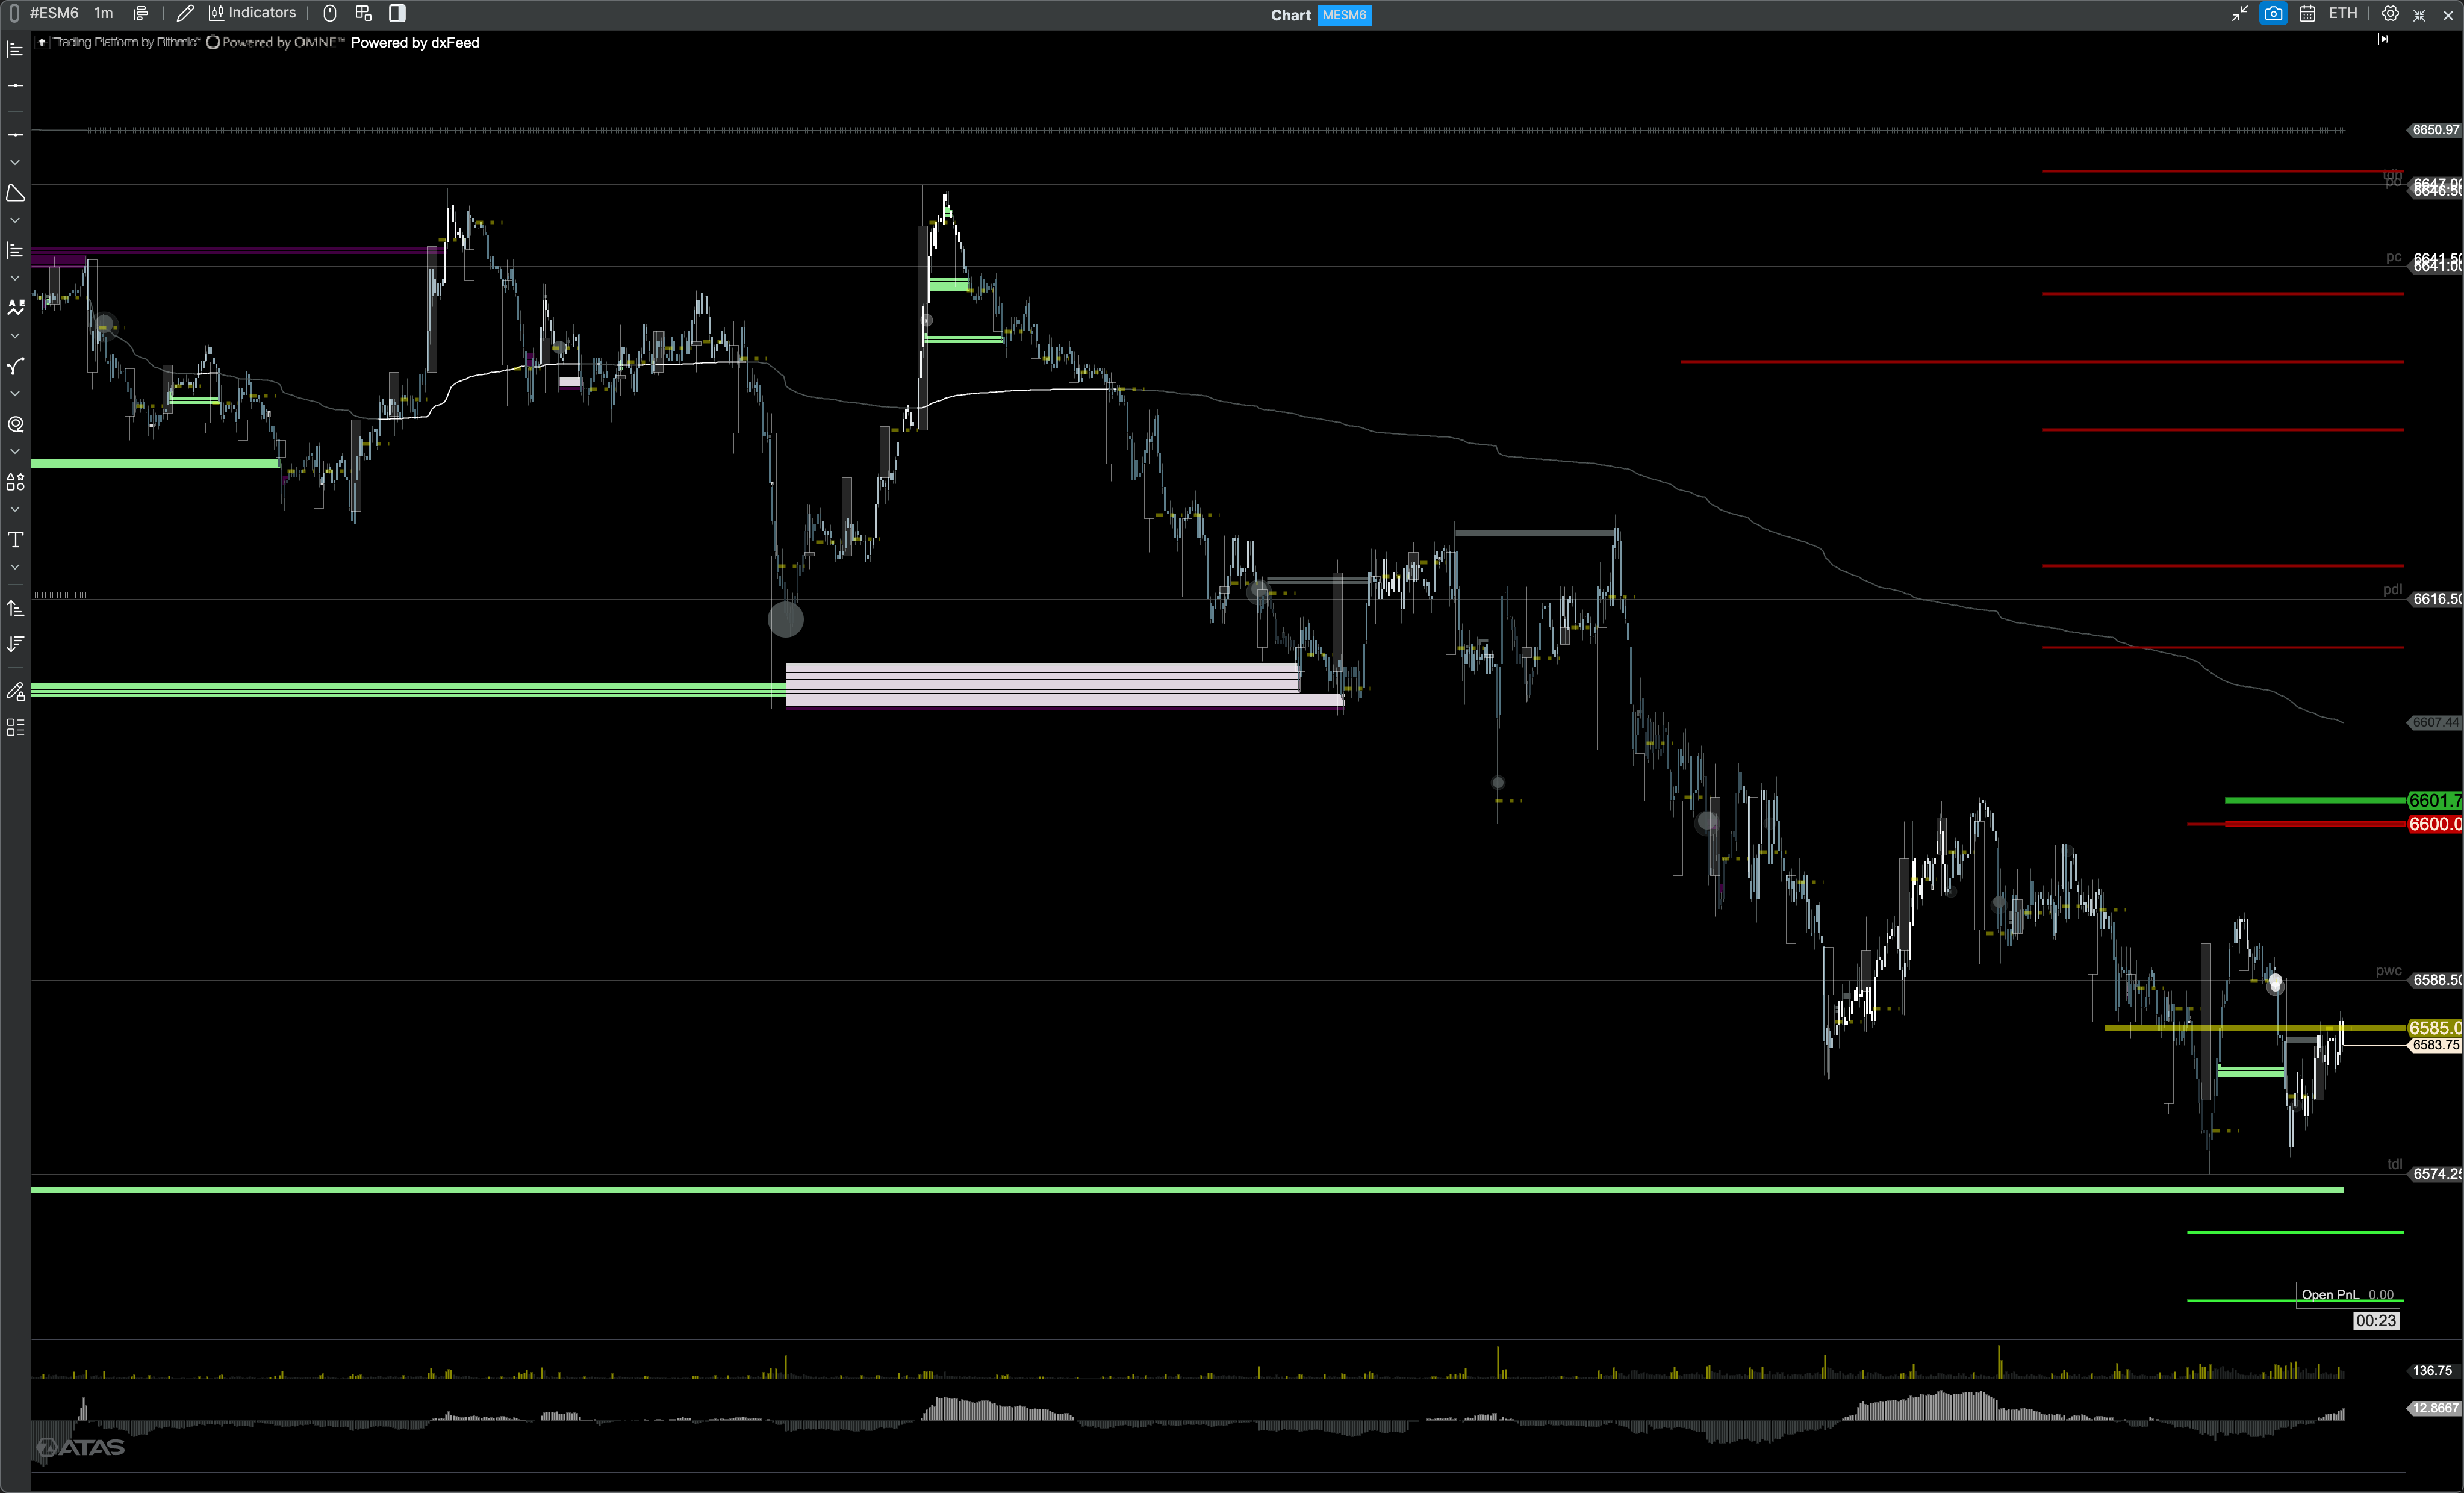This screenshot has width=2464, height=1493.
Task: Open the 1m timeframe dropdown
Action: click(x=103, y=13)
